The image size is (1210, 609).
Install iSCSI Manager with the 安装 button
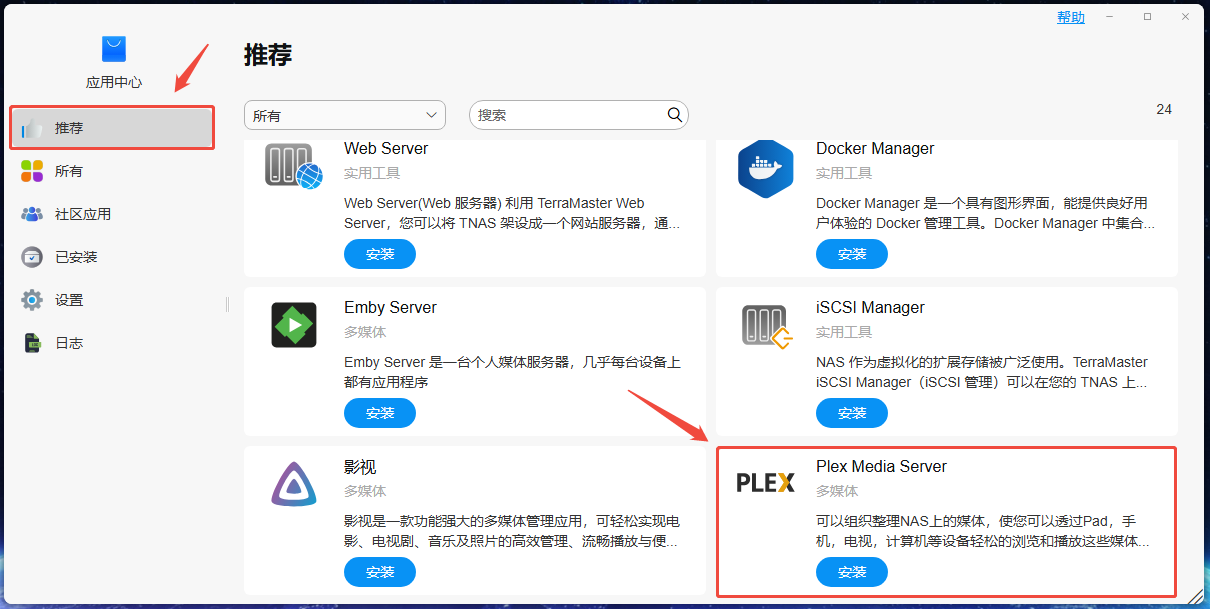(852, 413)
